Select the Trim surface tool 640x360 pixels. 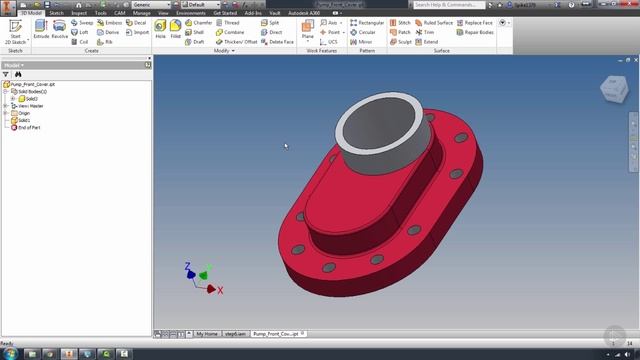[x=424, y=32]
